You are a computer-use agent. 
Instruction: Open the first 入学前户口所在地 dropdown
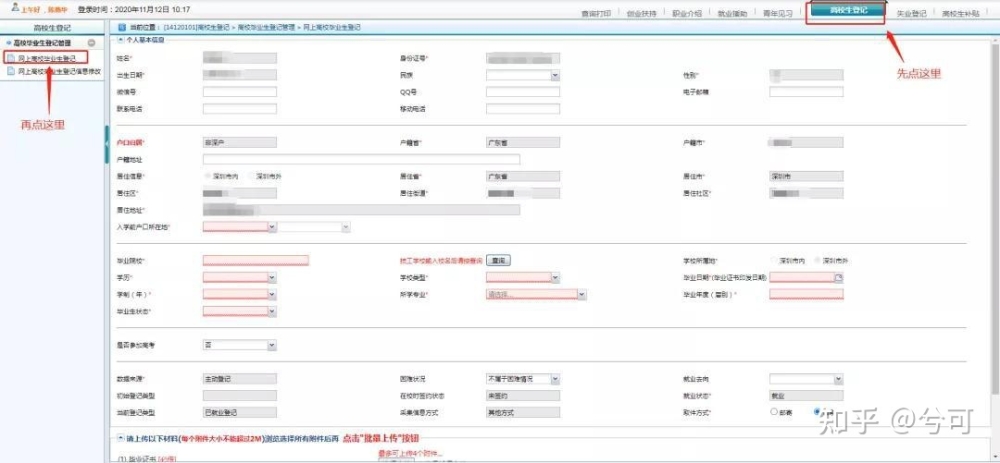(x=272, y=226)
